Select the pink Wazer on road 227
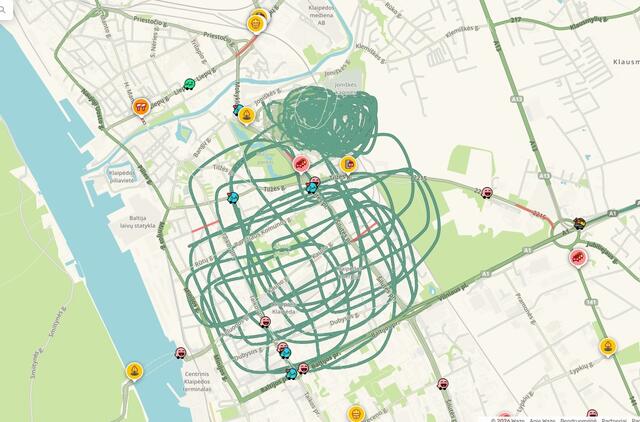The height and width of the screenshot is (422, 640). pyautogui.click(x=487, y=192)
